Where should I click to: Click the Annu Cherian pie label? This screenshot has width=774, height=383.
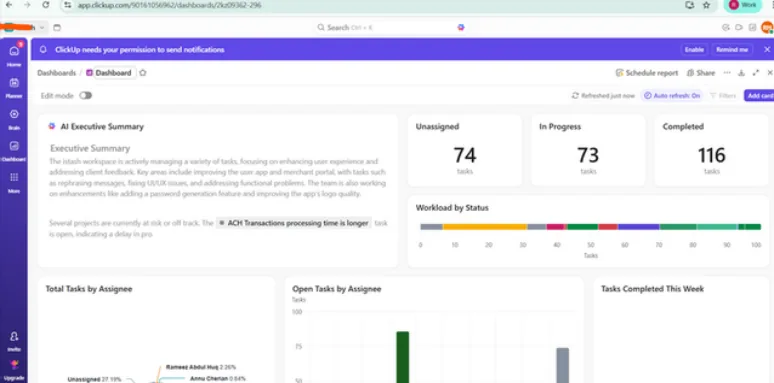pyautogui.click(x=218, y=379)
